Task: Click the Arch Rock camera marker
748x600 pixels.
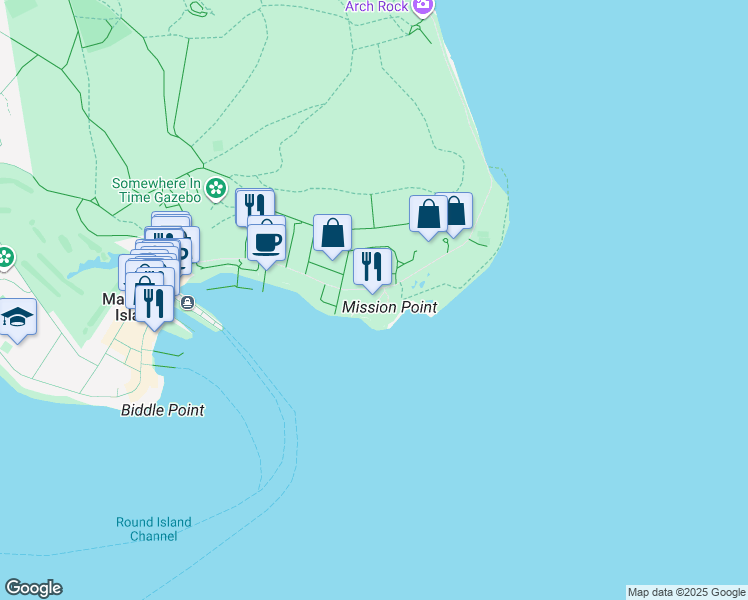Action: [423, 7]
